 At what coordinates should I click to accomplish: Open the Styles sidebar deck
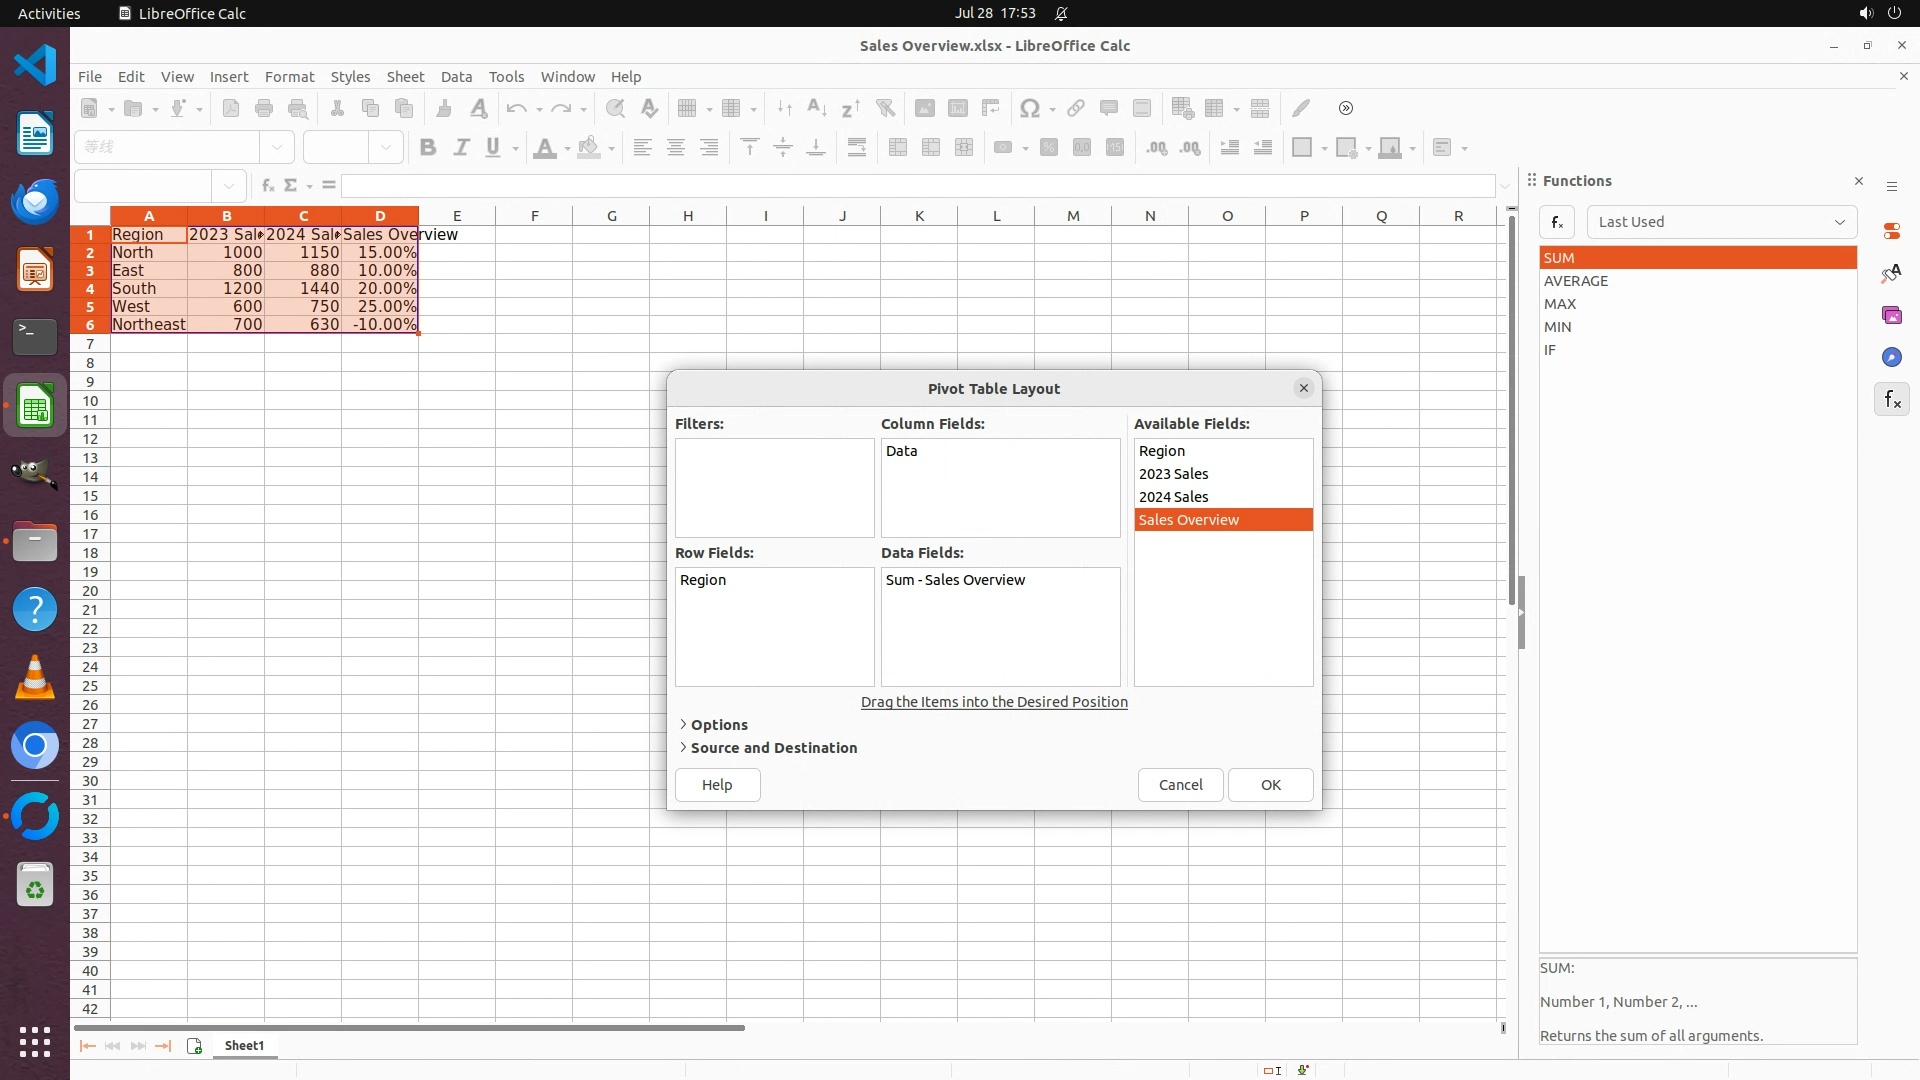tap(1891, 273)
